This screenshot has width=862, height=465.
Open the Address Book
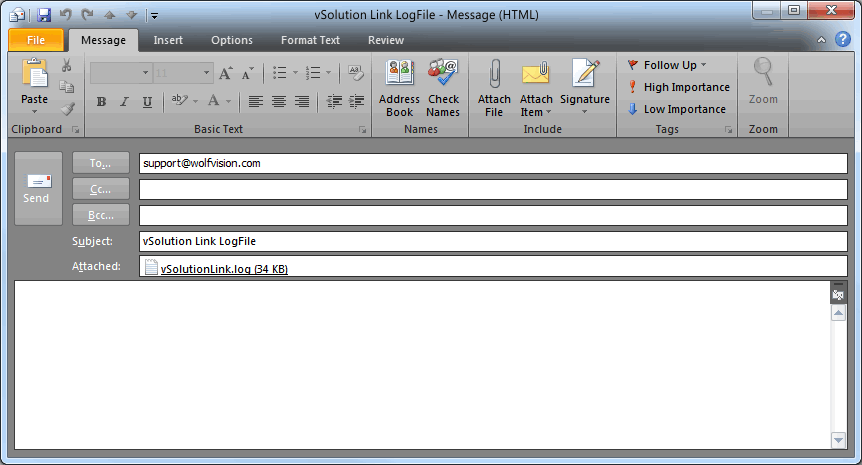pos(400,88)
